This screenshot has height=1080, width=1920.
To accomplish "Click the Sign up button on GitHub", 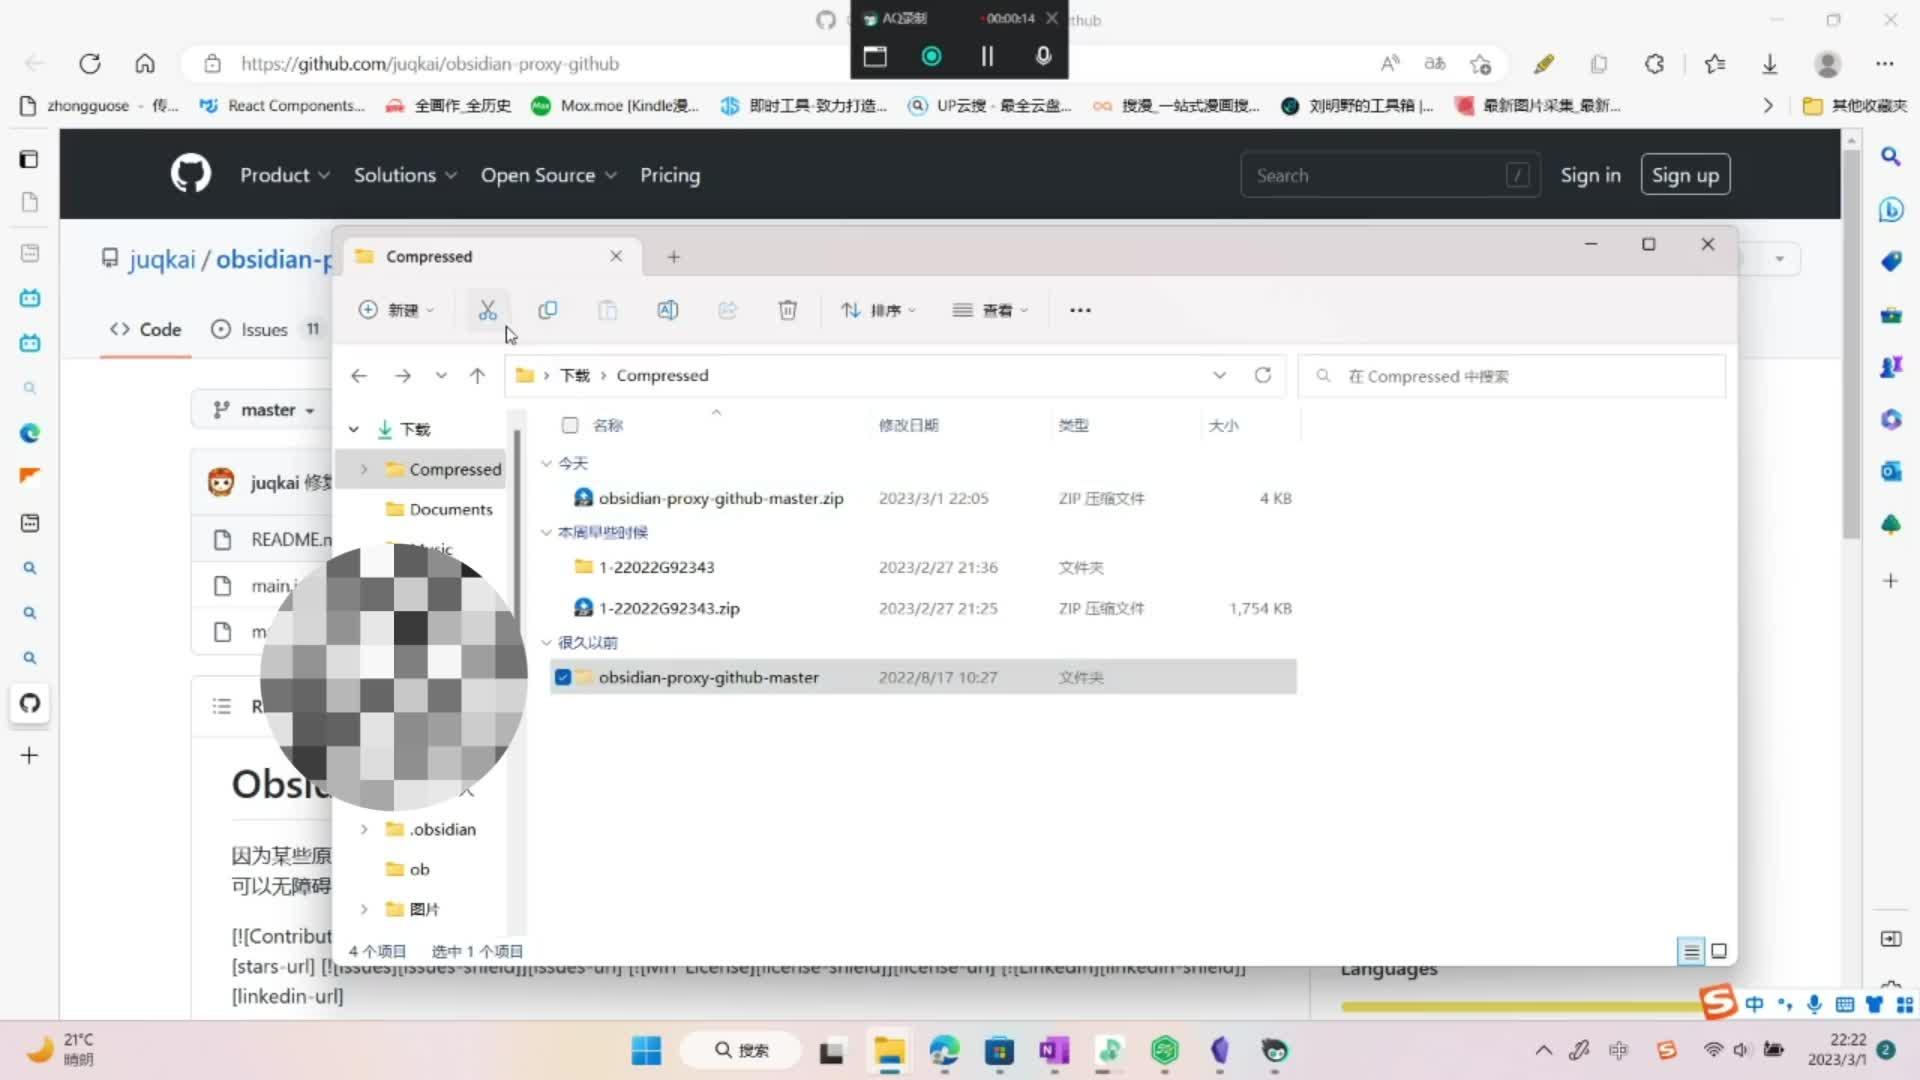I will coord(1685,175).
